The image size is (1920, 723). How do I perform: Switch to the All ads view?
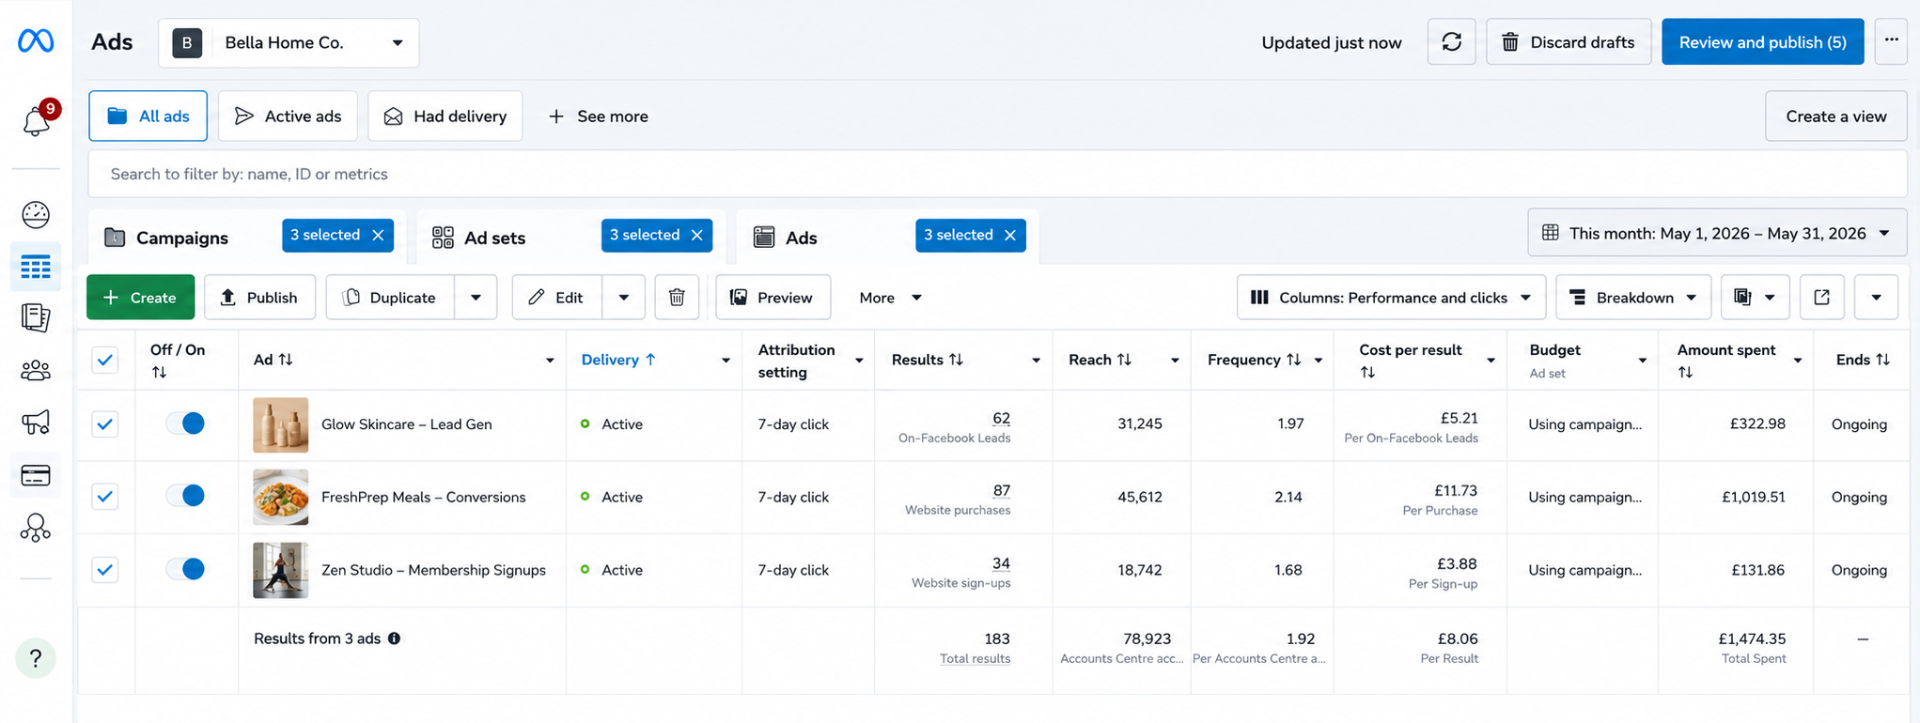click(x=148, y=116)
